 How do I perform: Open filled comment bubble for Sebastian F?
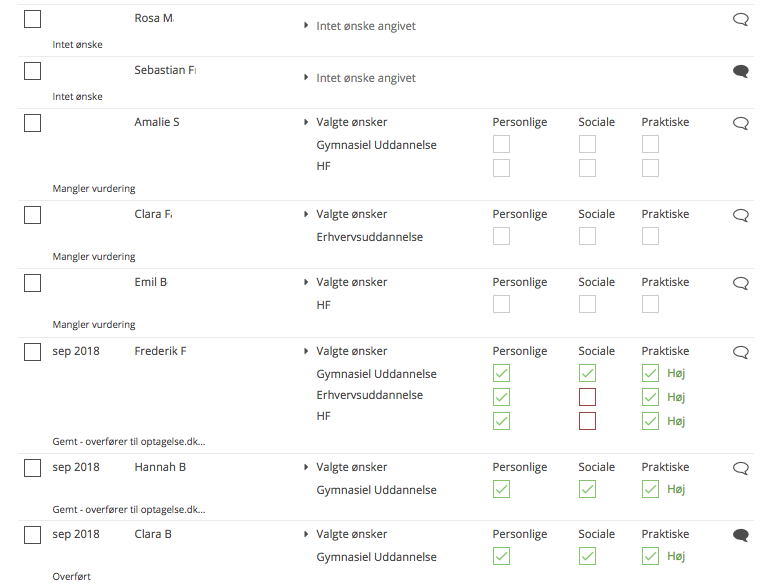coord(740,71)
